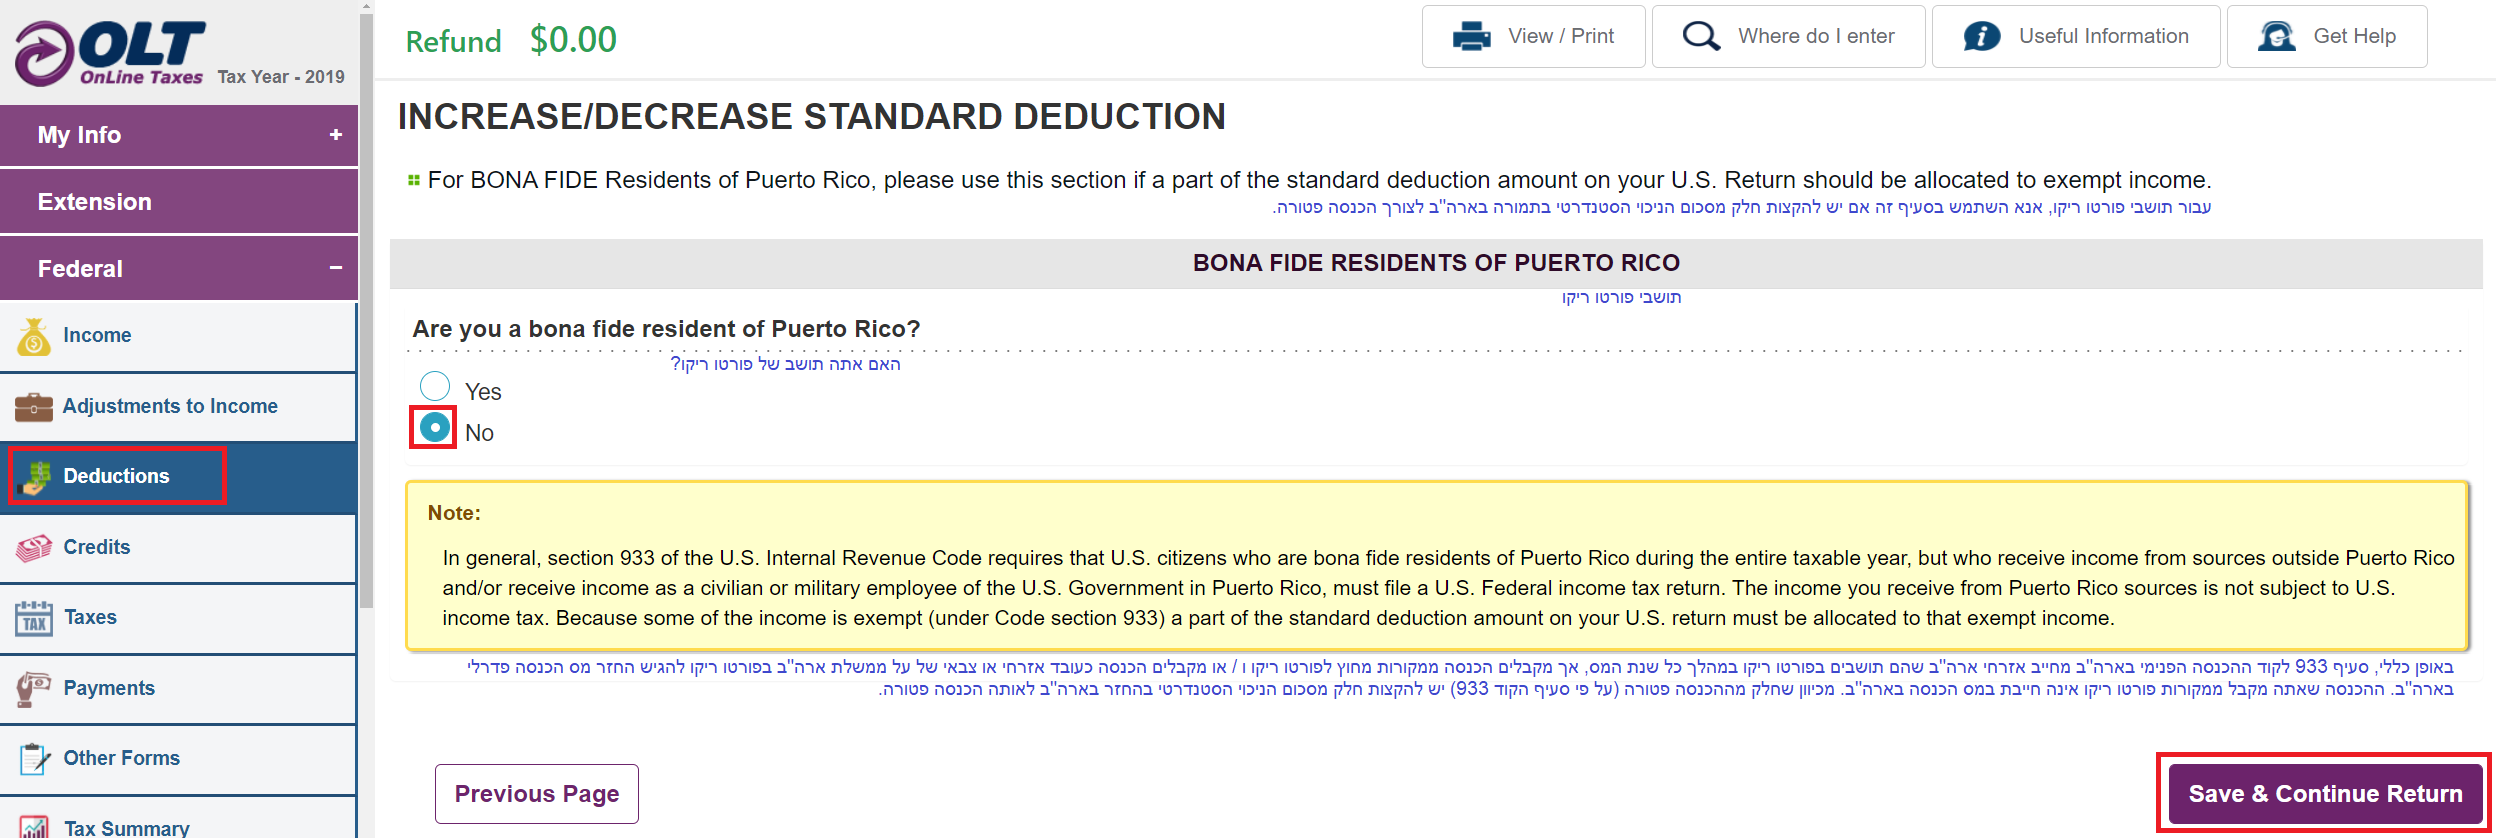Click the headset icon for Get Help
The height and width of the screenshot is (838, 2496).
click(x=2276, y=36)
